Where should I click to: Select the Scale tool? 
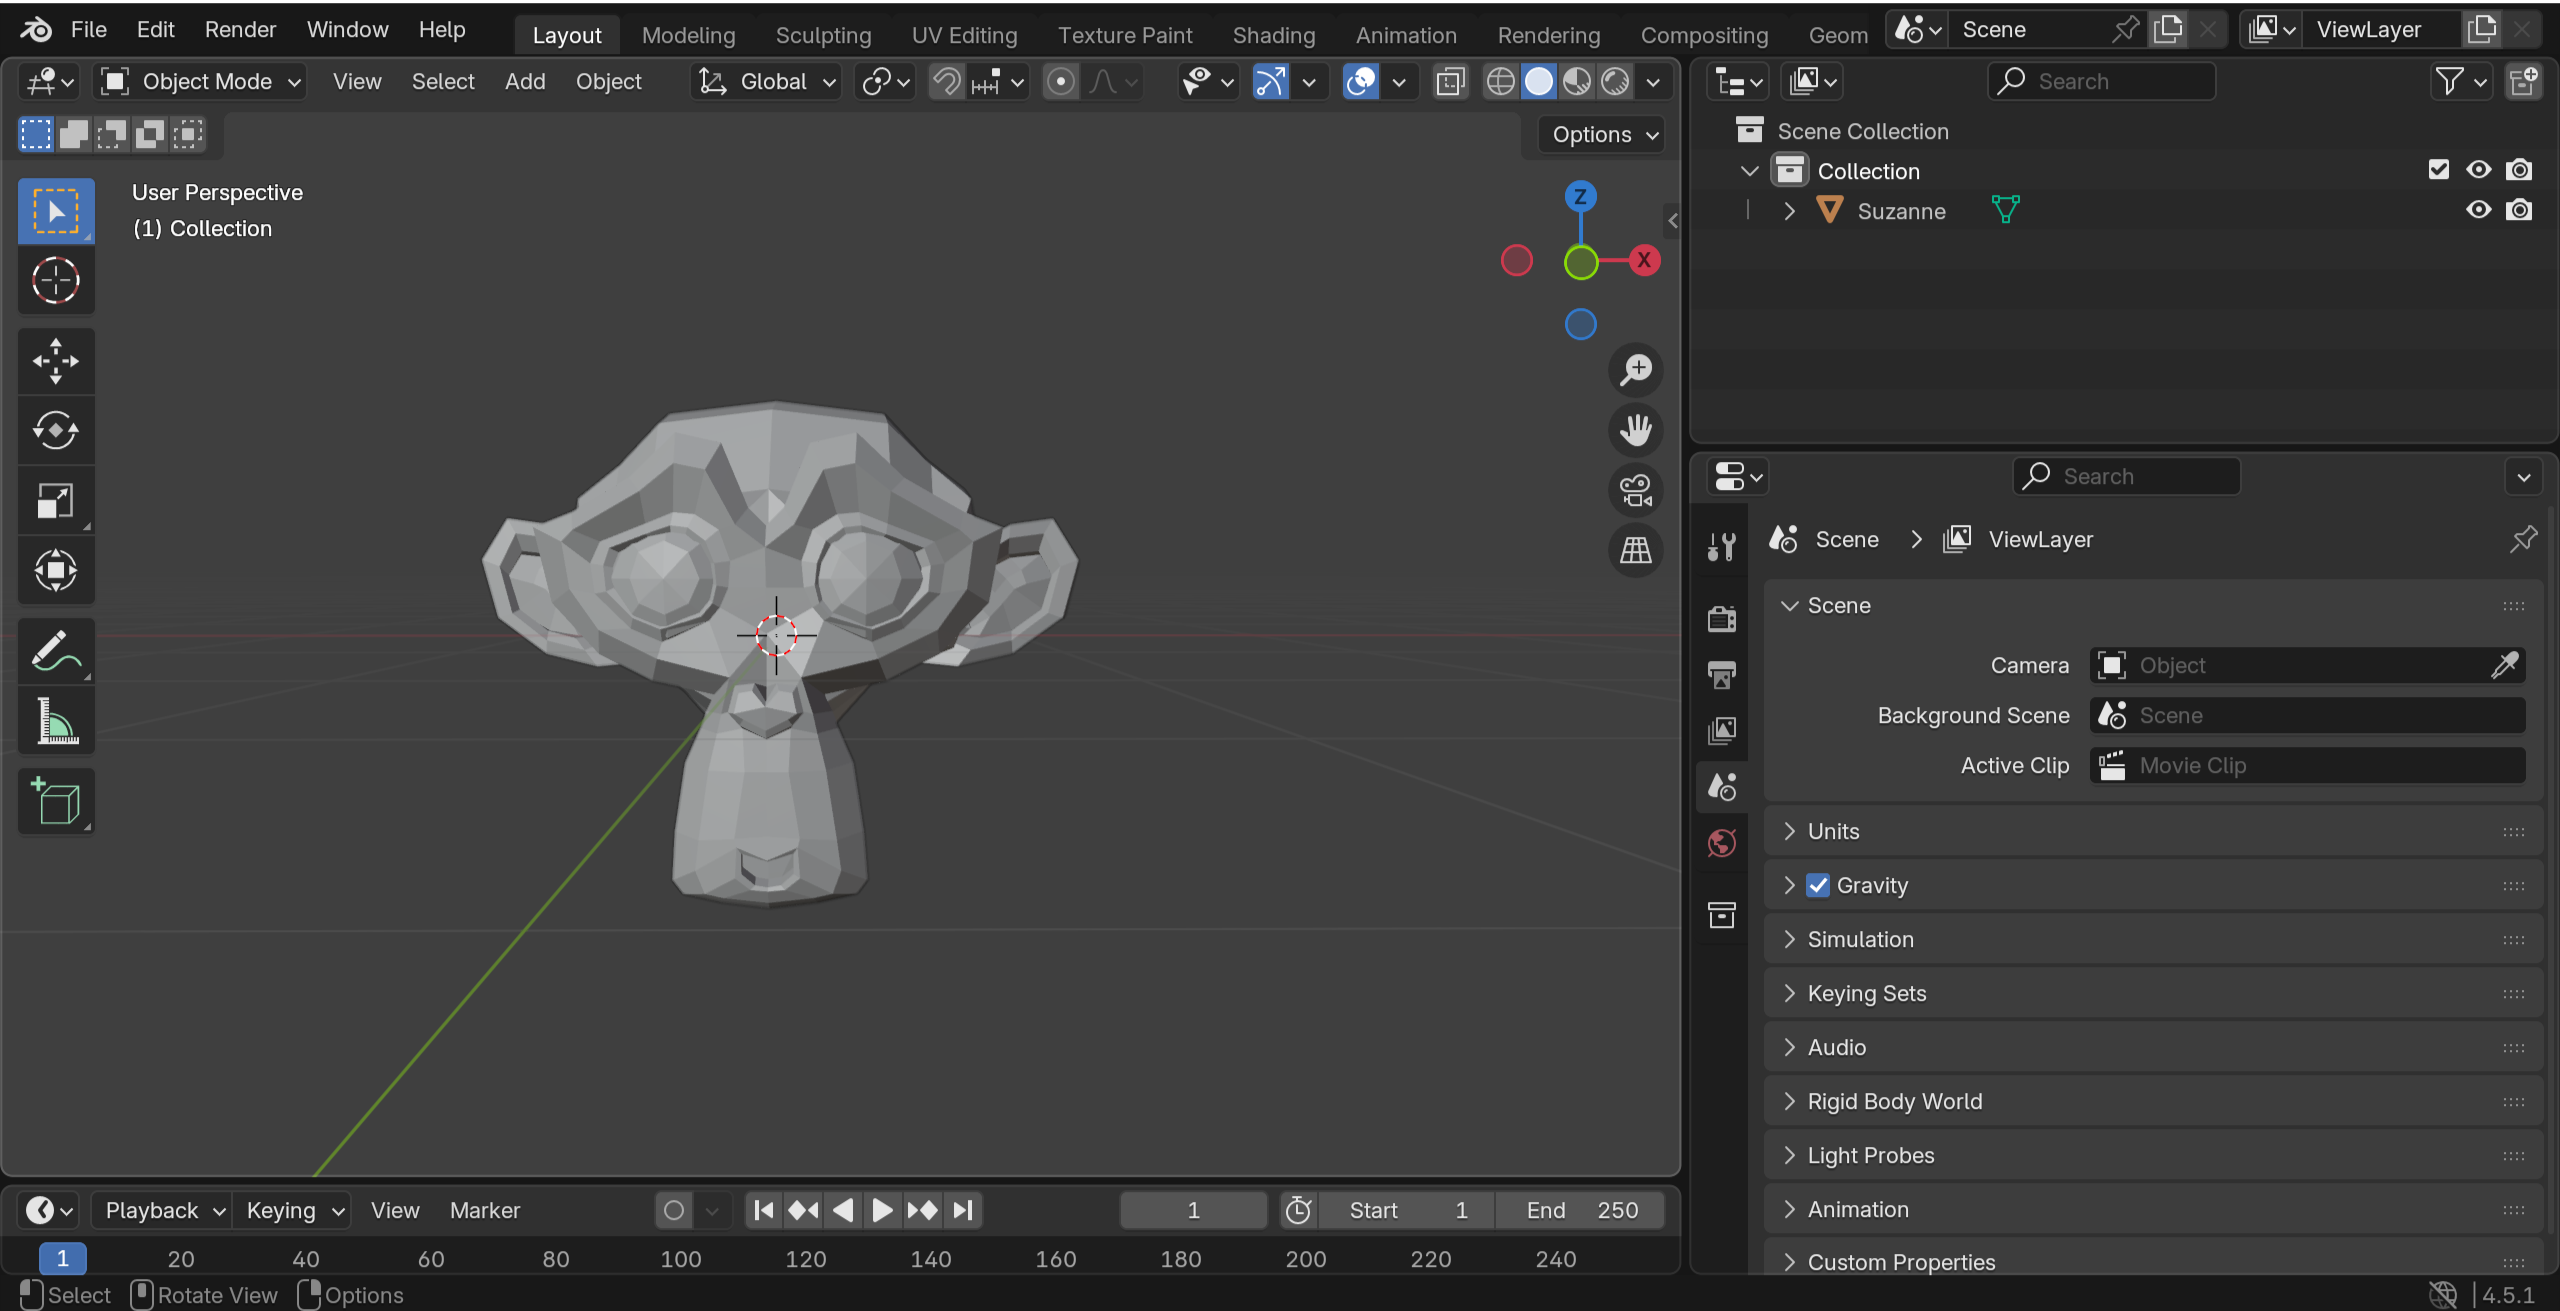56,500
